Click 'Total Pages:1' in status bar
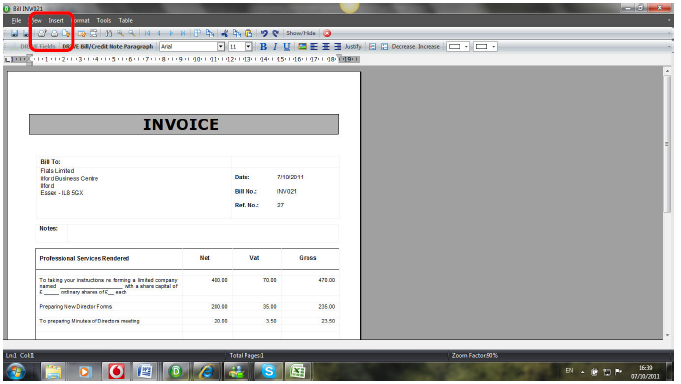Image resolution: width=681 pixels, height=384 pixels. [247, 355]
